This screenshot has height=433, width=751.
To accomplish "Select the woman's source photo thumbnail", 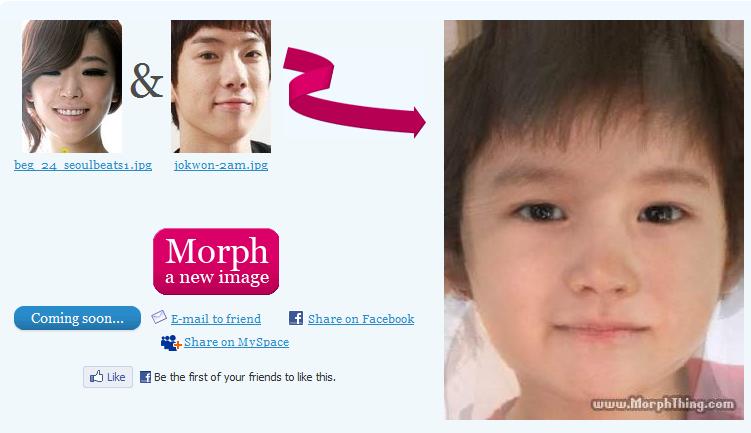I will coord(72,86).
